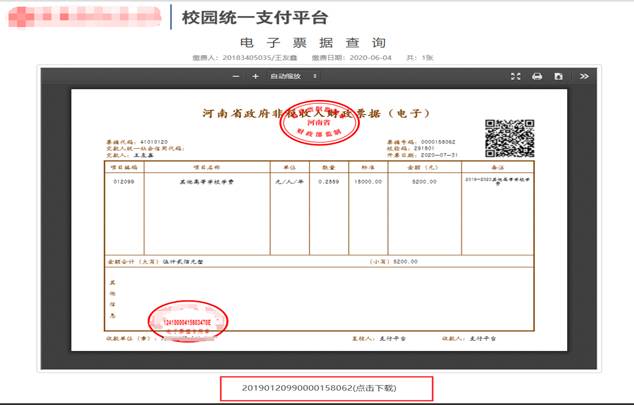Open the 自动缩放 zoom level dropdown
Screen dimensions: 634x405
295,76
